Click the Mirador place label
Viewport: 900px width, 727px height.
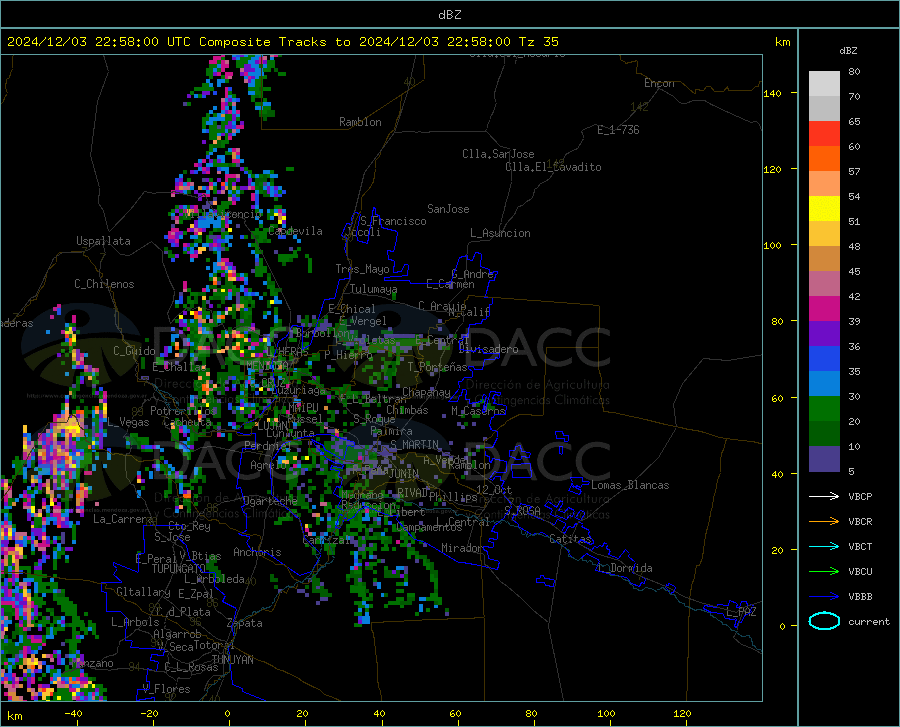(x=461, y=548)
